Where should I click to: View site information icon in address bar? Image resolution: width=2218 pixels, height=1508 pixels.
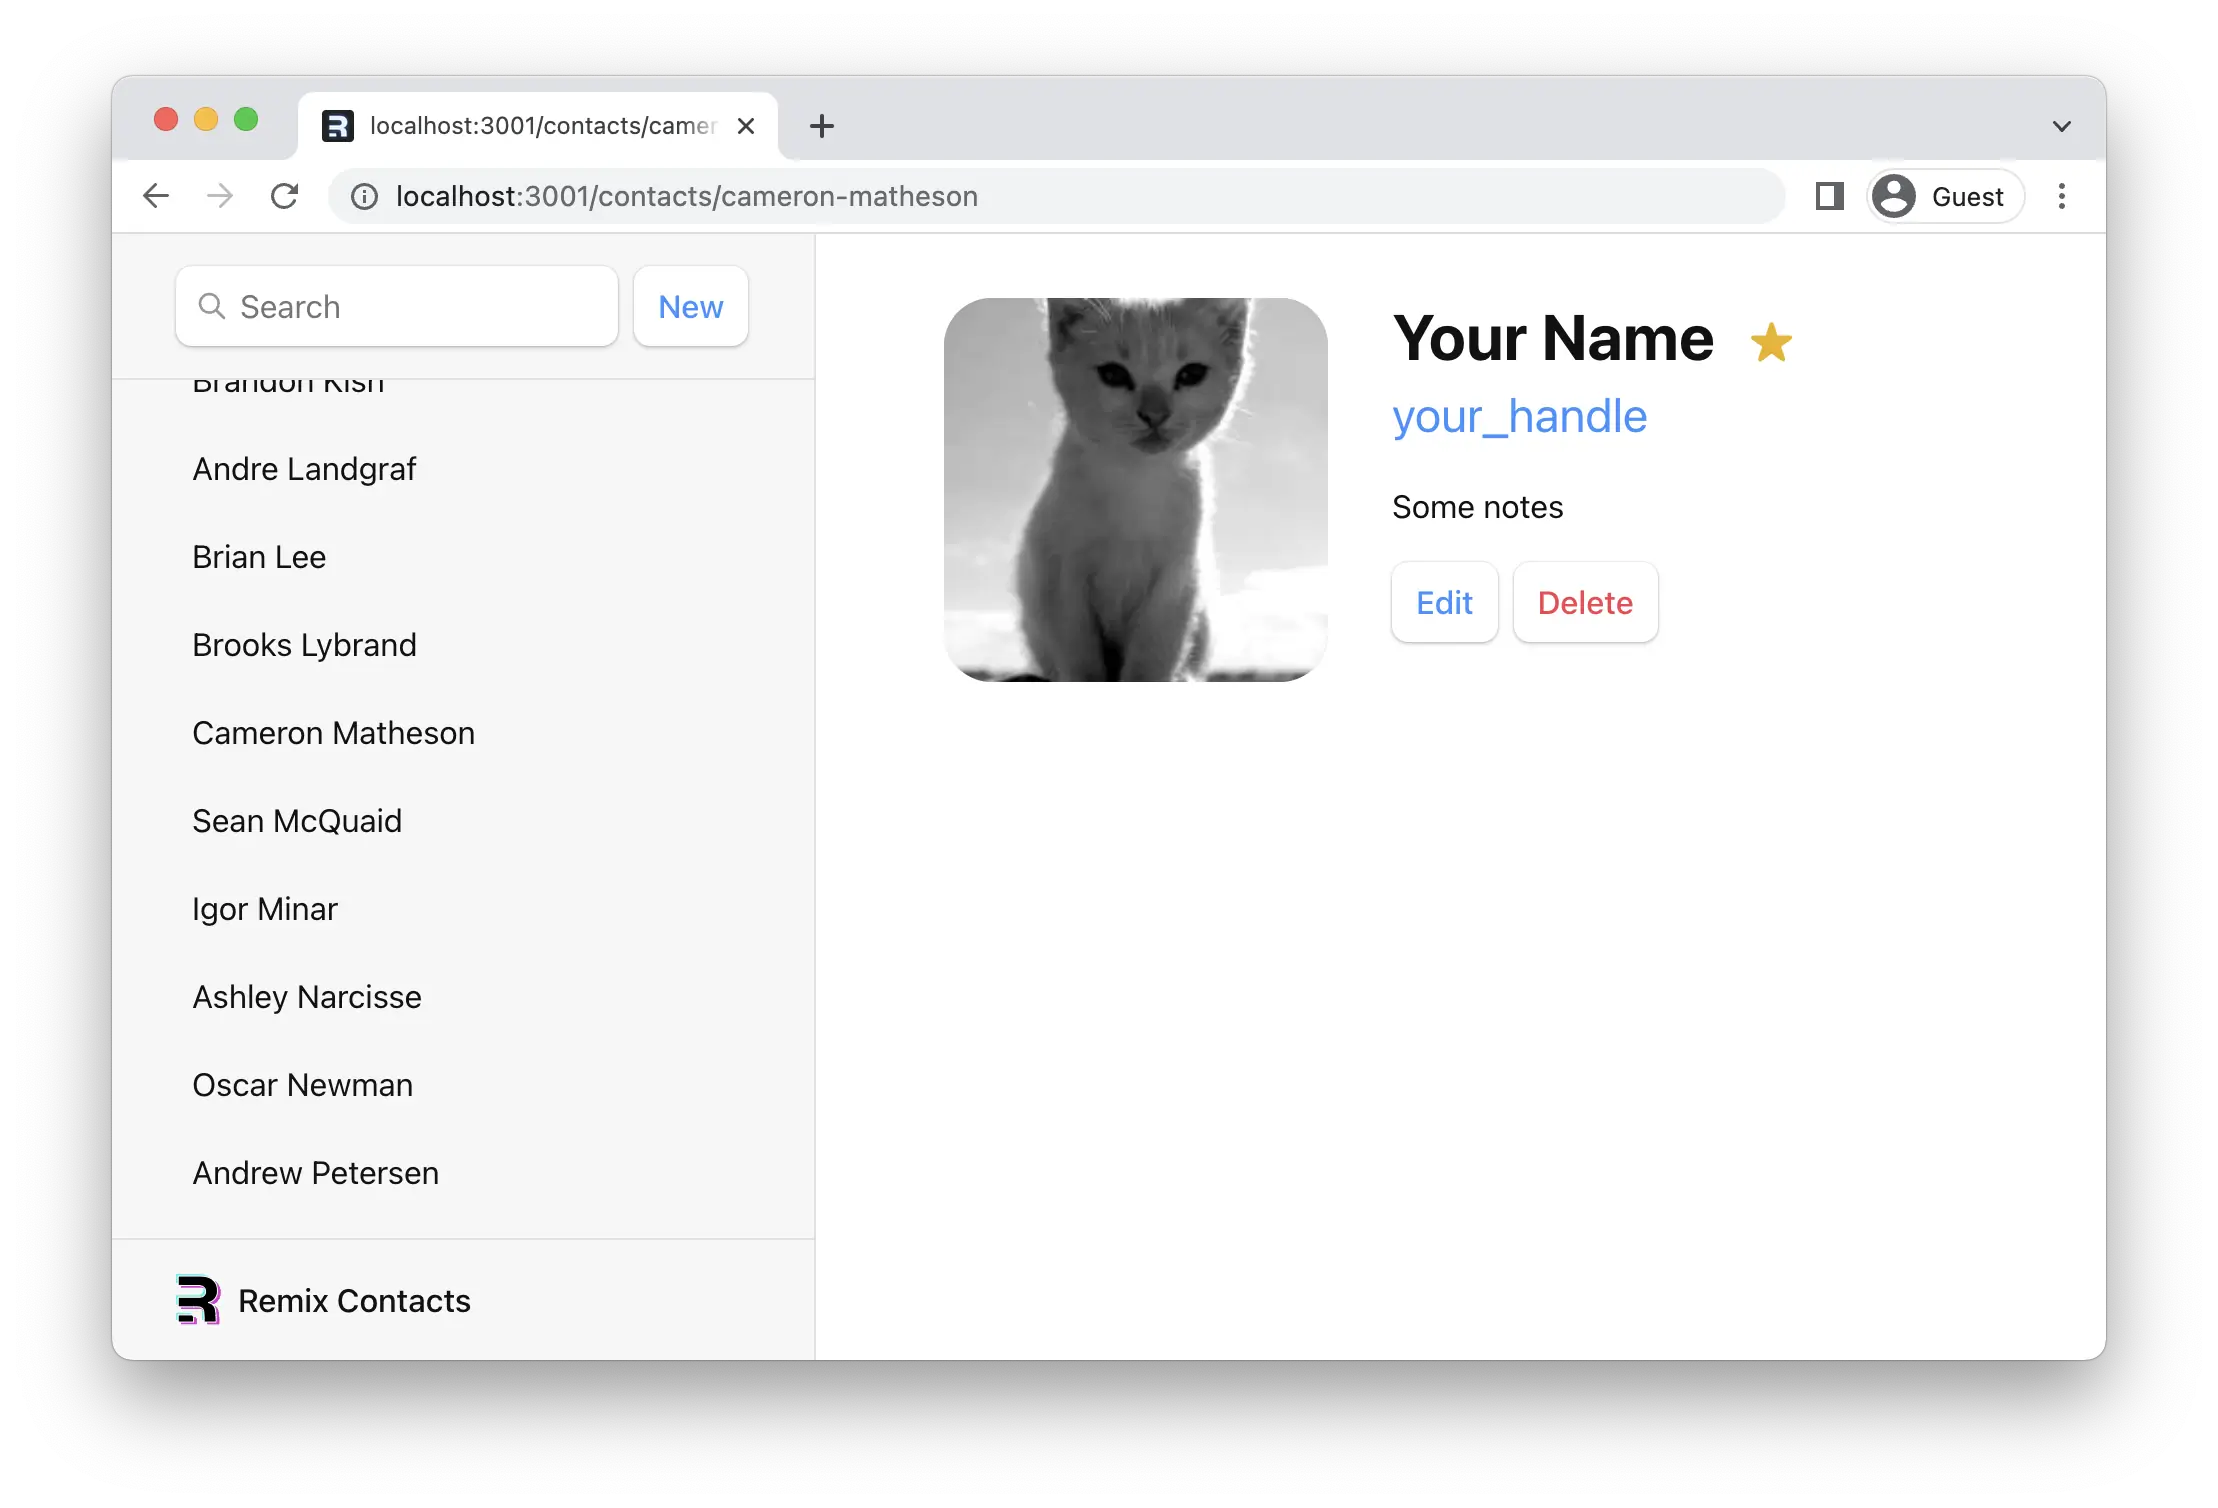[365, 197]
